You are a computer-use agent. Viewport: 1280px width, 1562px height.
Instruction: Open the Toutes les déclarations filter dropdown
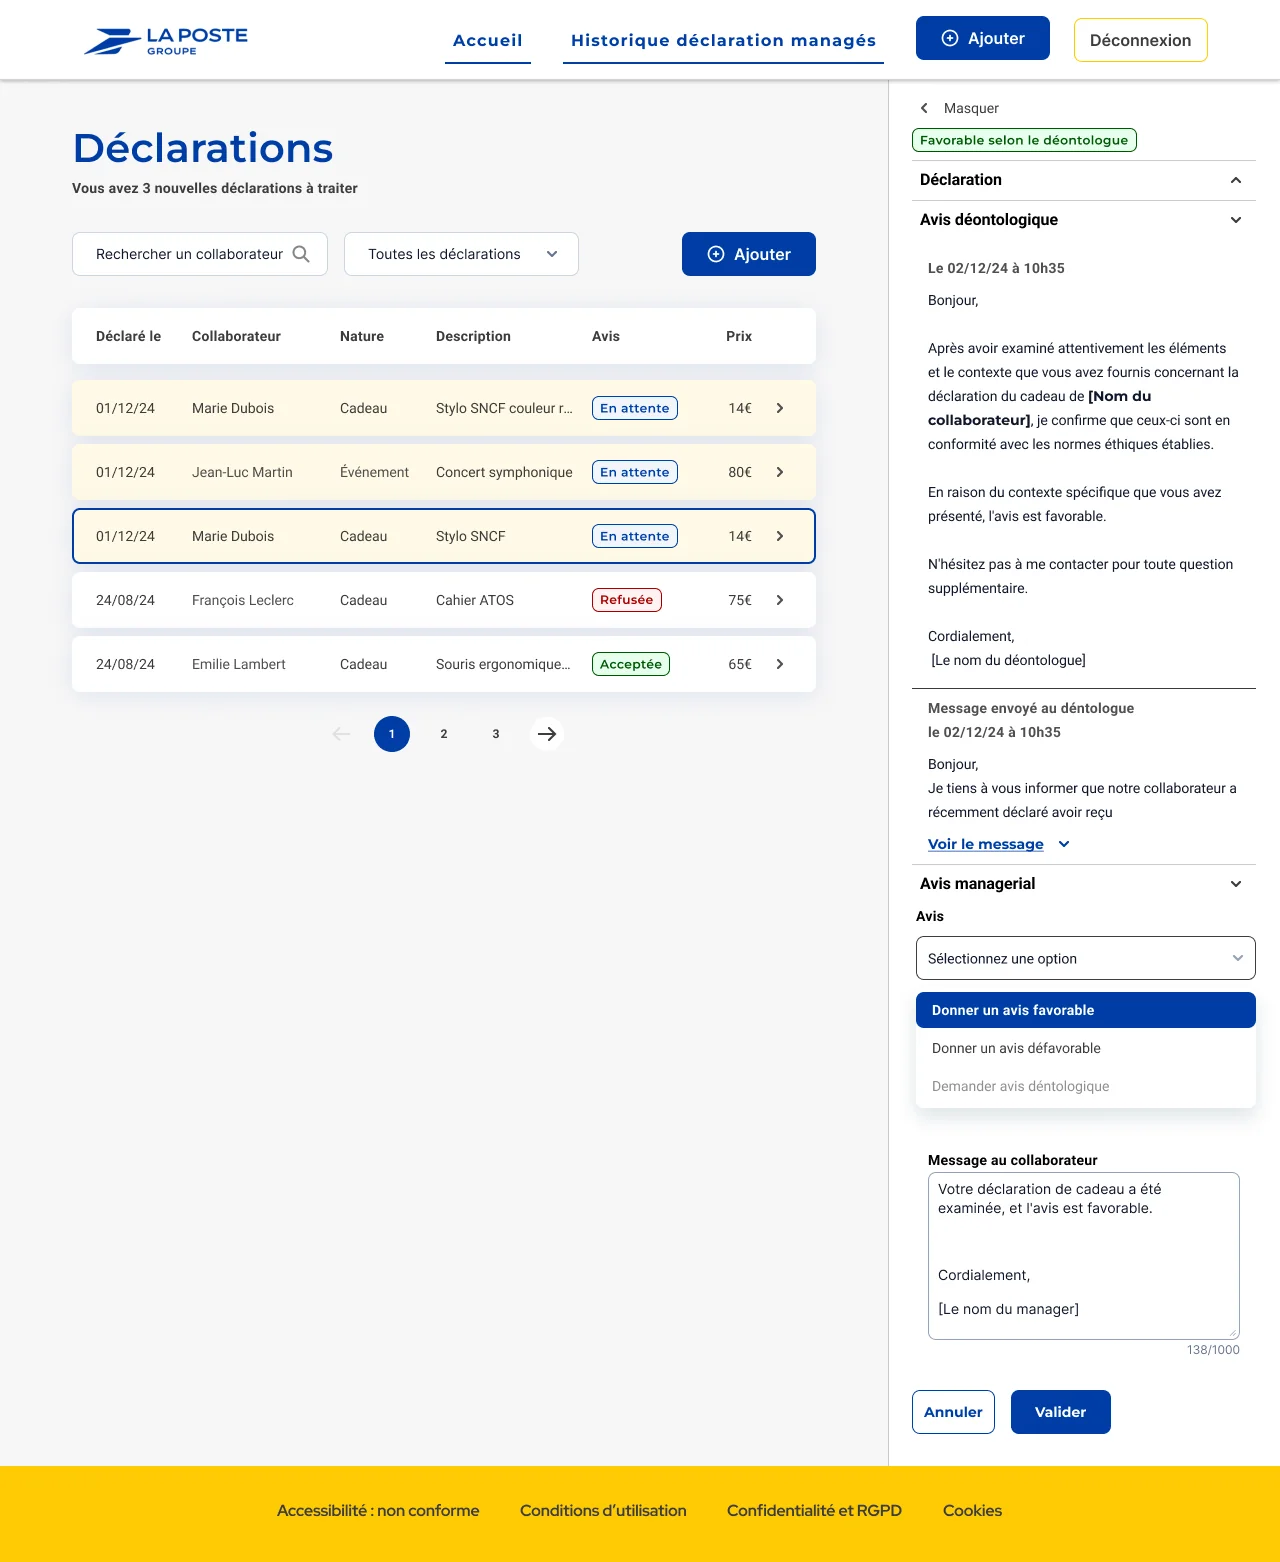(x=461, y=254)
